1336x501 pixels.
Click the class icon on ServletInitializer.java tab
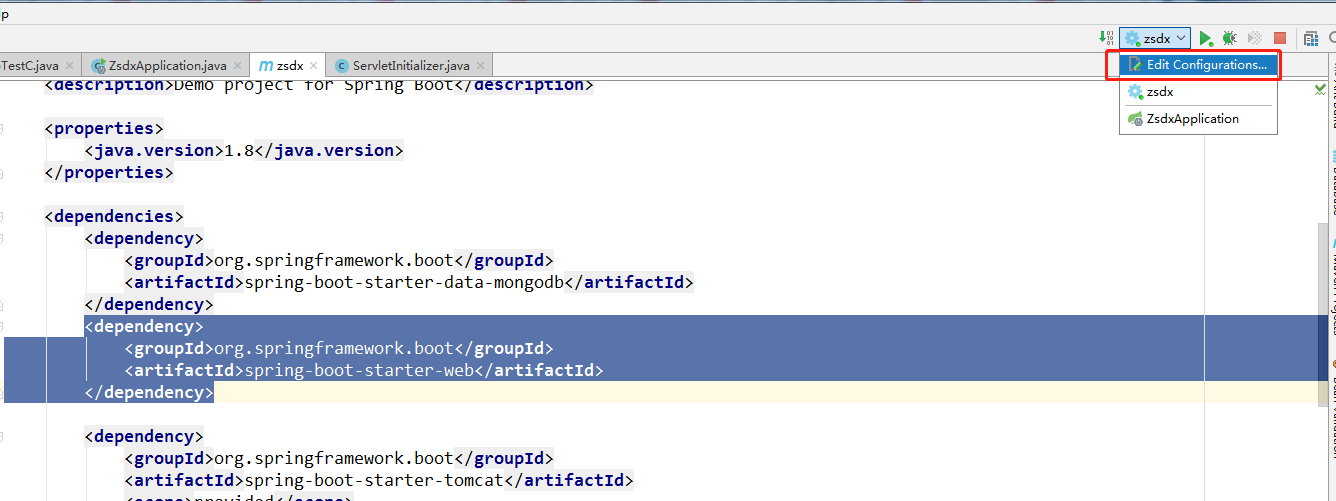point(342,65)
